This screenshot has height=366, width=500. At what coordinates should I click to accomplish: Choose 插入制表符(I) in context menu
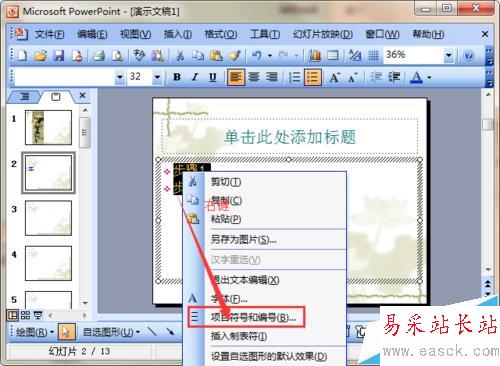click(x=265, y=336)
